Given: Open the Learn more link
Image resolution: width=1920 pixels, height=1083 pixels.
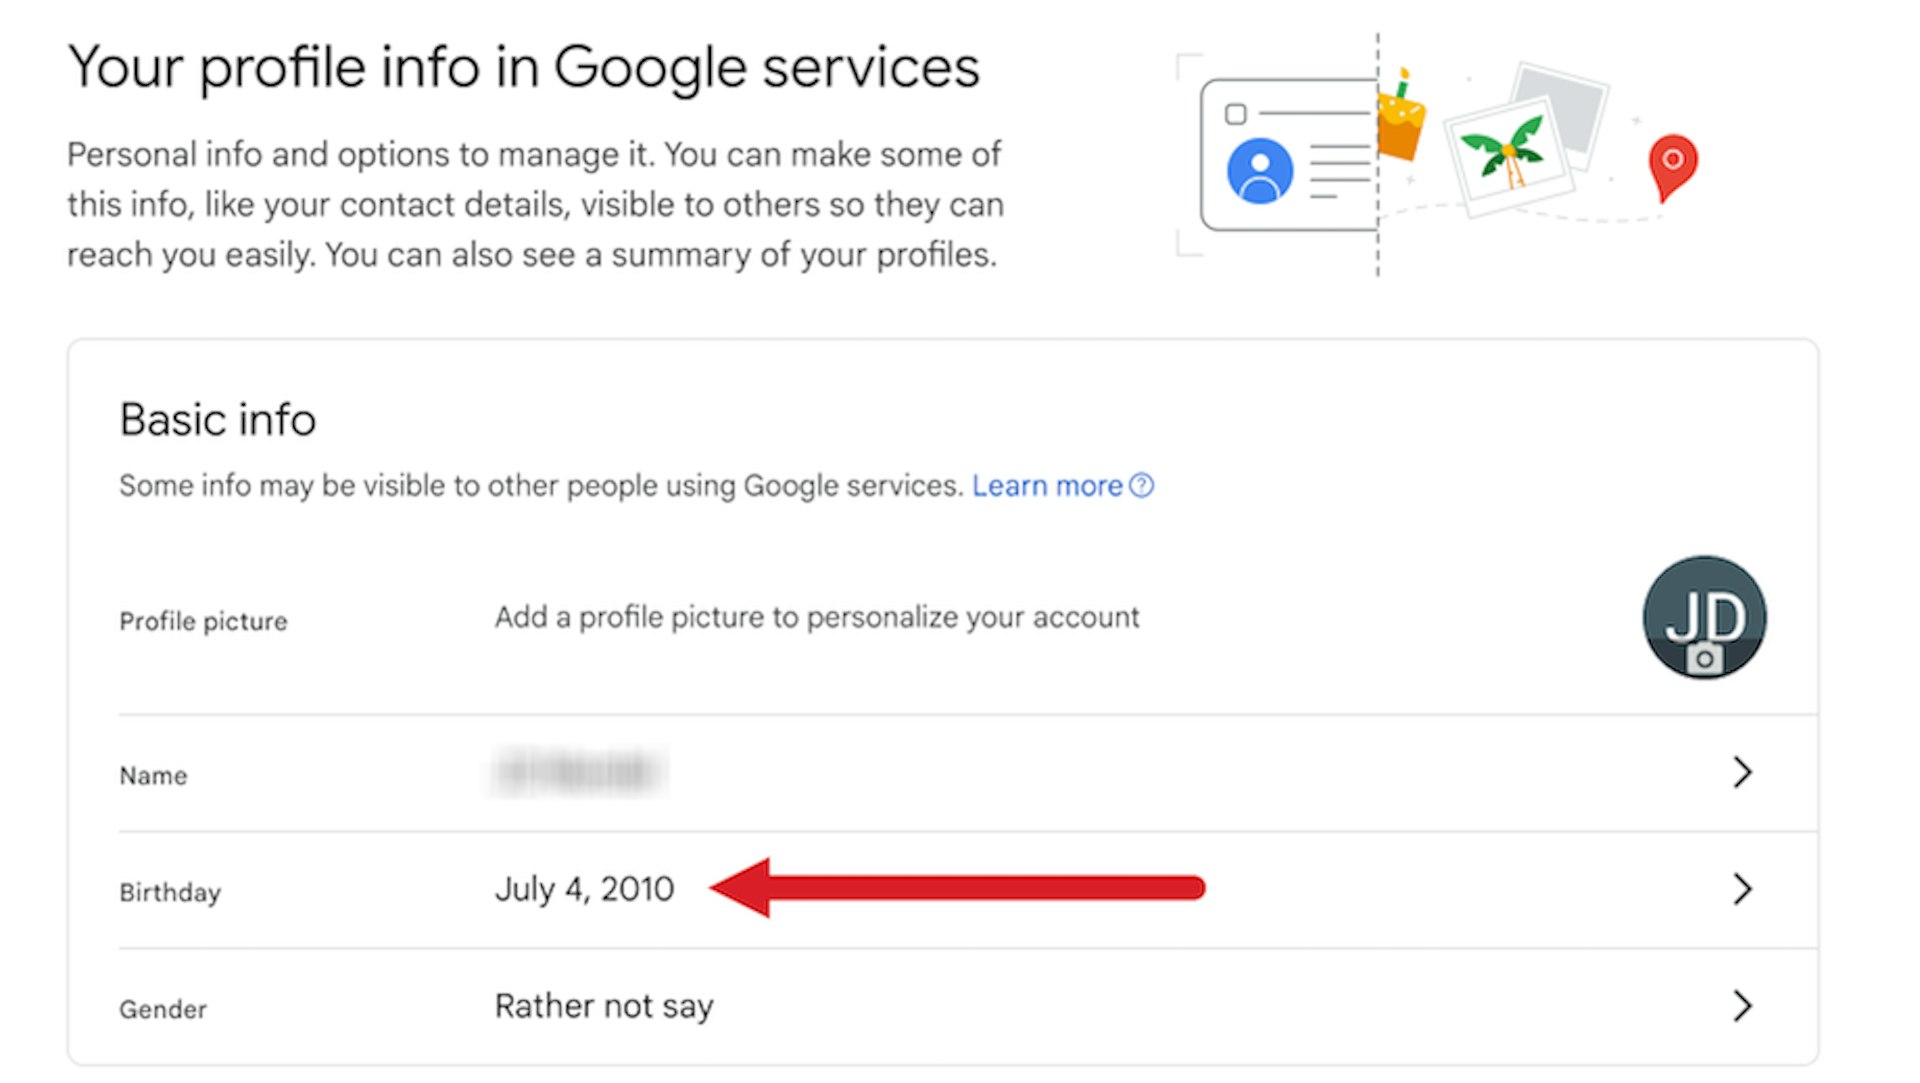Looking at the screenshot, I should (x=1047, y=486).
